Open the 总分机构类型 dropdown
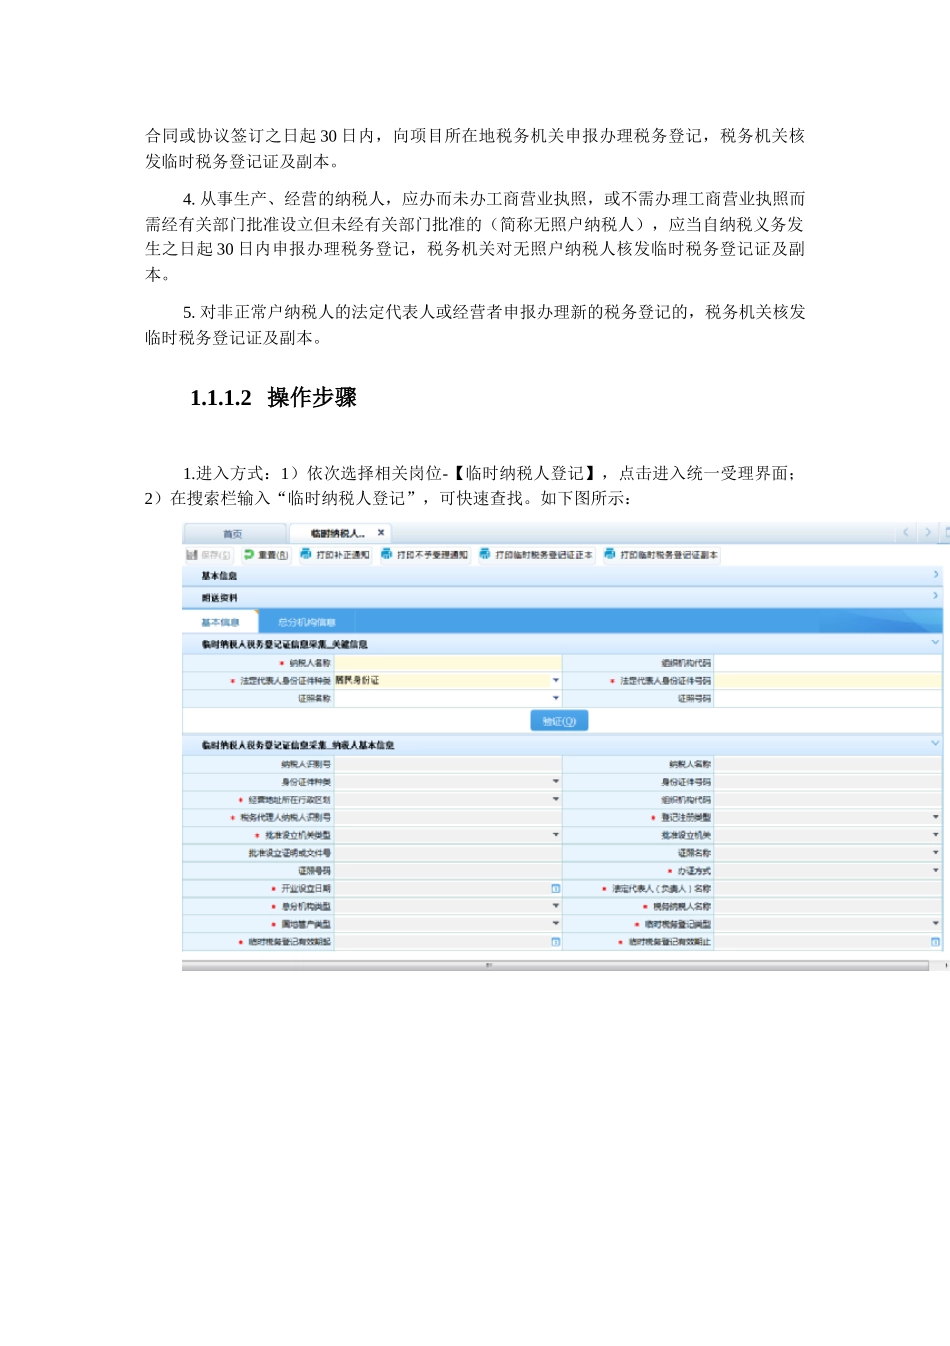The height and width of the screenshot is (1346, 950). tap(556, 906)
